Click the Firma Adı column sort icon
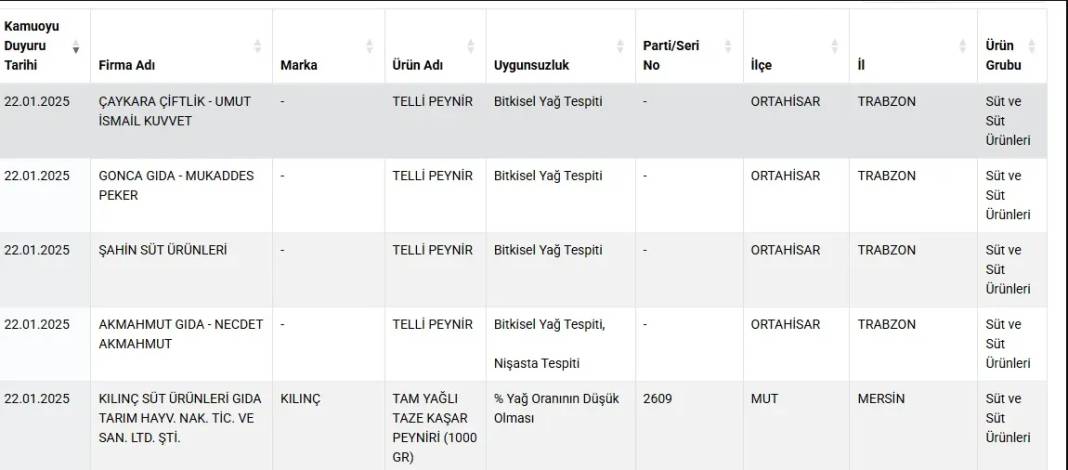 [258, 46]
